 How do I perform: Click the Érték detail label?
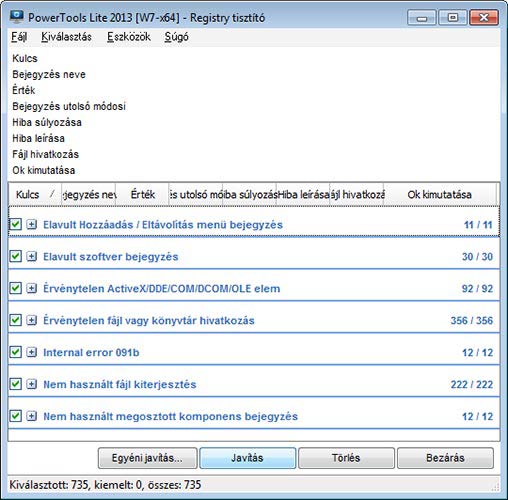[x=23, y=90]
